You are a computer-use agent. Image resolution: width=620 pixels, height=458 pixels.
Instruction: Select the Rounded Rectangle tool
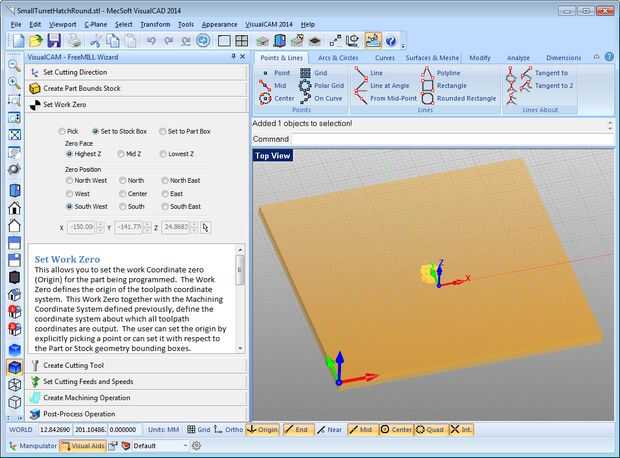[459, 98]
